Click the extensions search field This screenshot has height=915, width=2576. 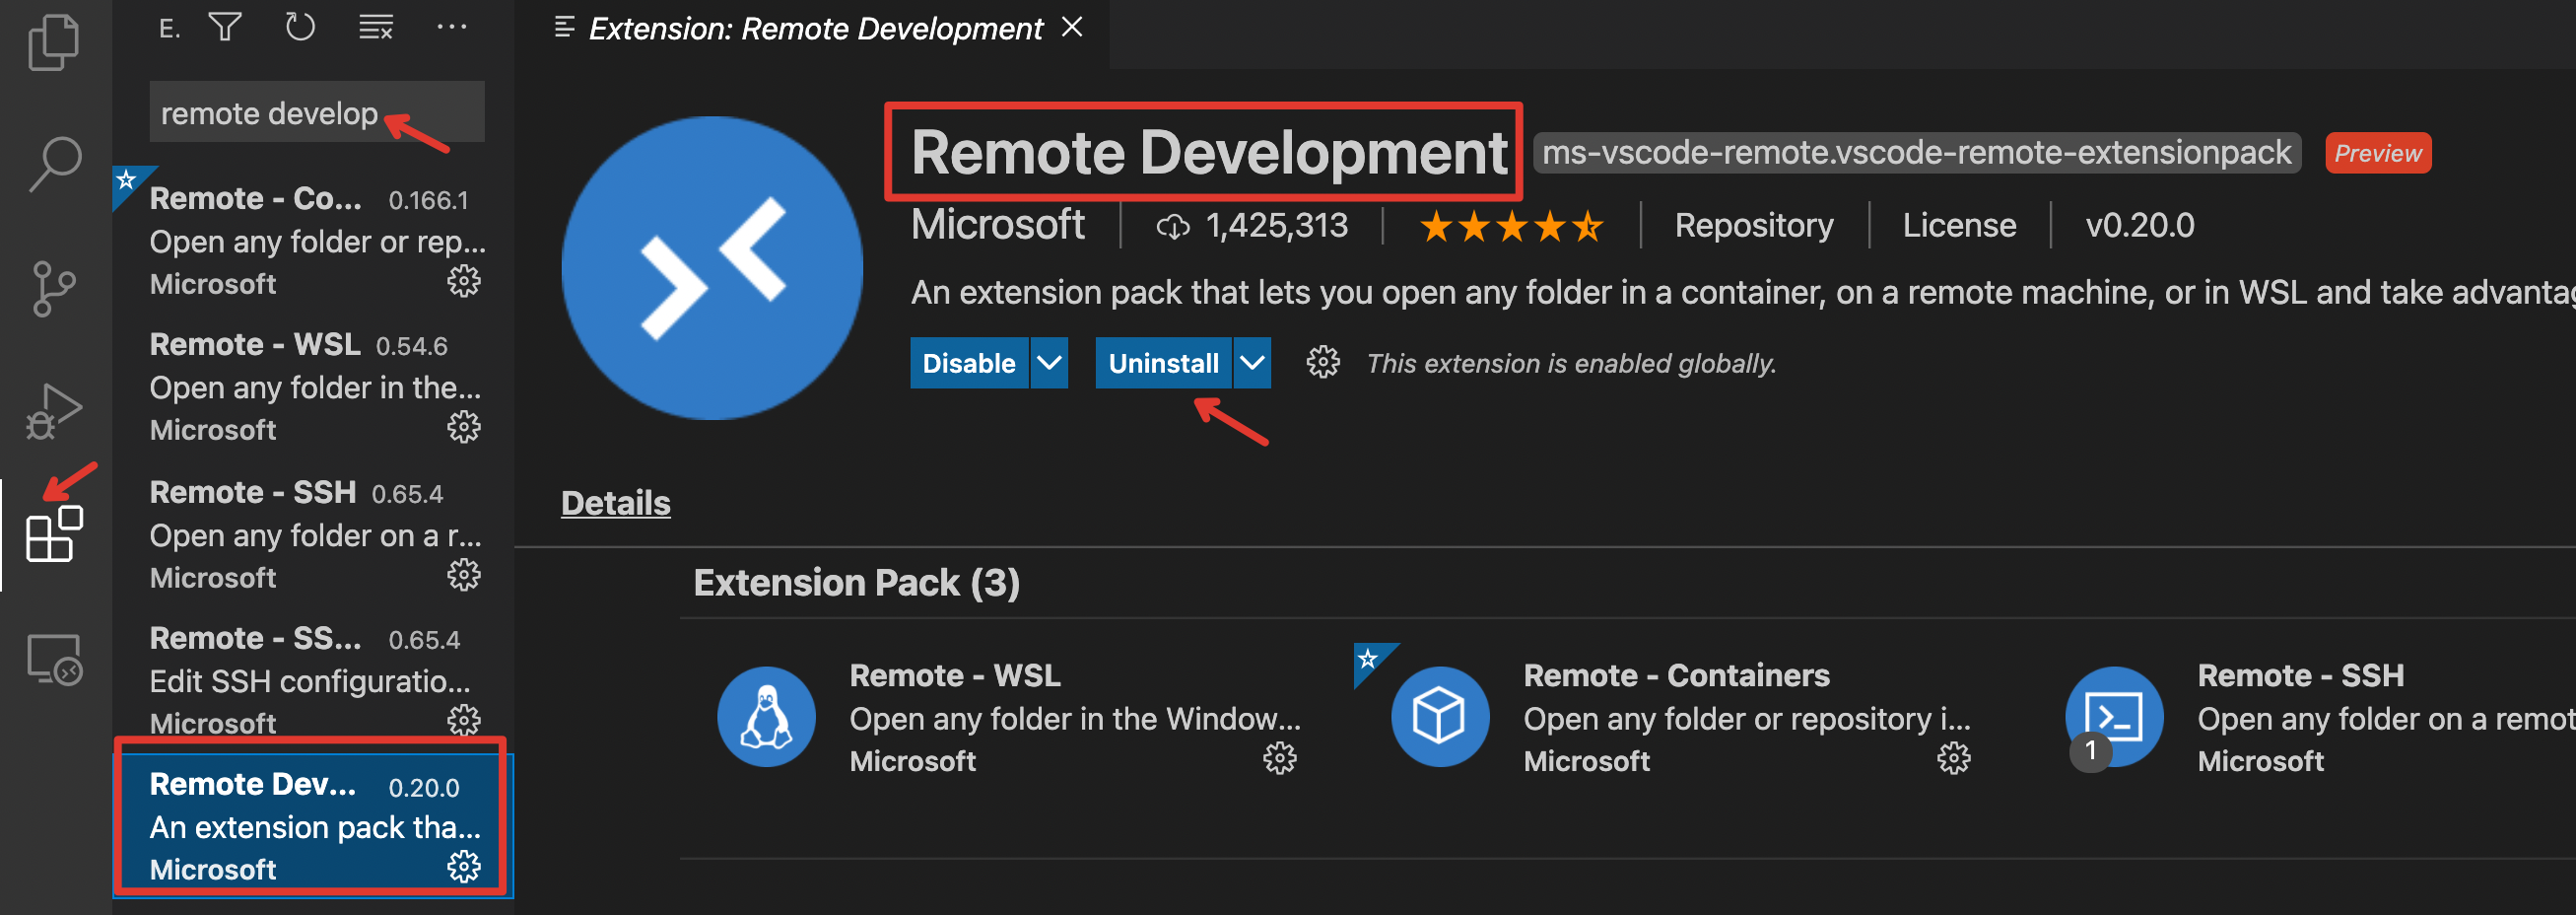click(x=317, y=112)
